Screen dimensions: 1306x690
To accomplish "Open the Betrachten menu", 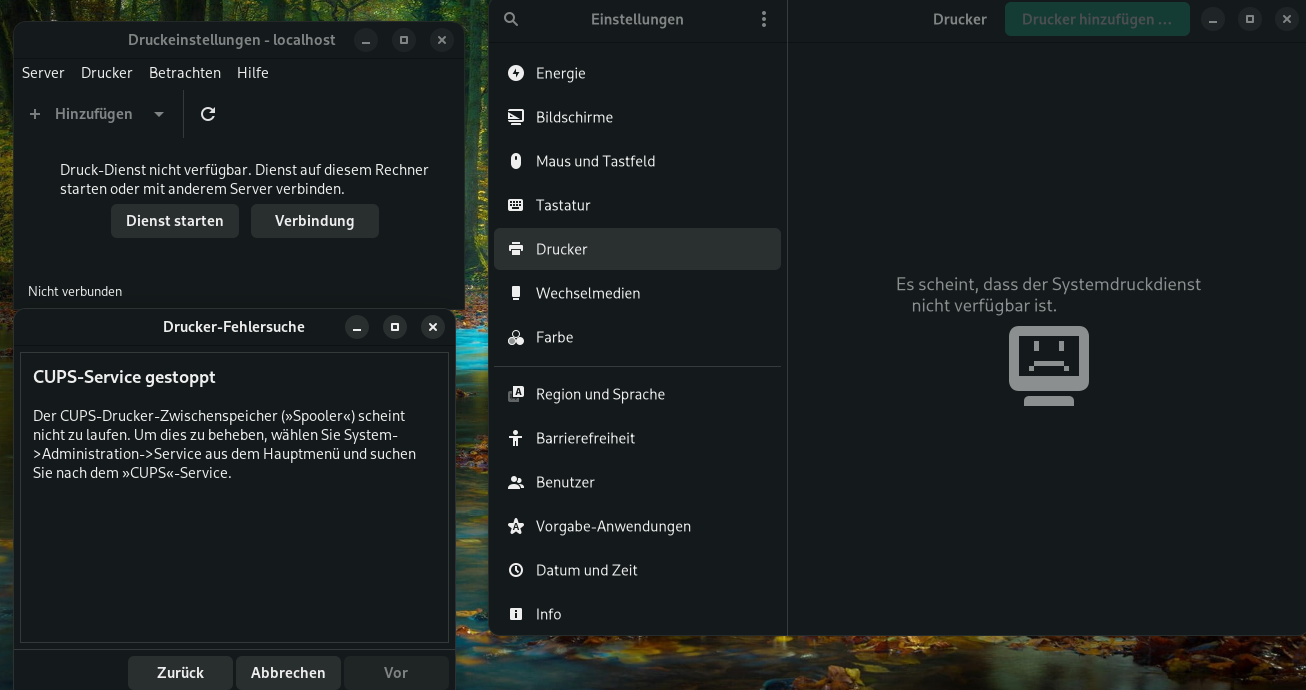I will coord(185,73).
